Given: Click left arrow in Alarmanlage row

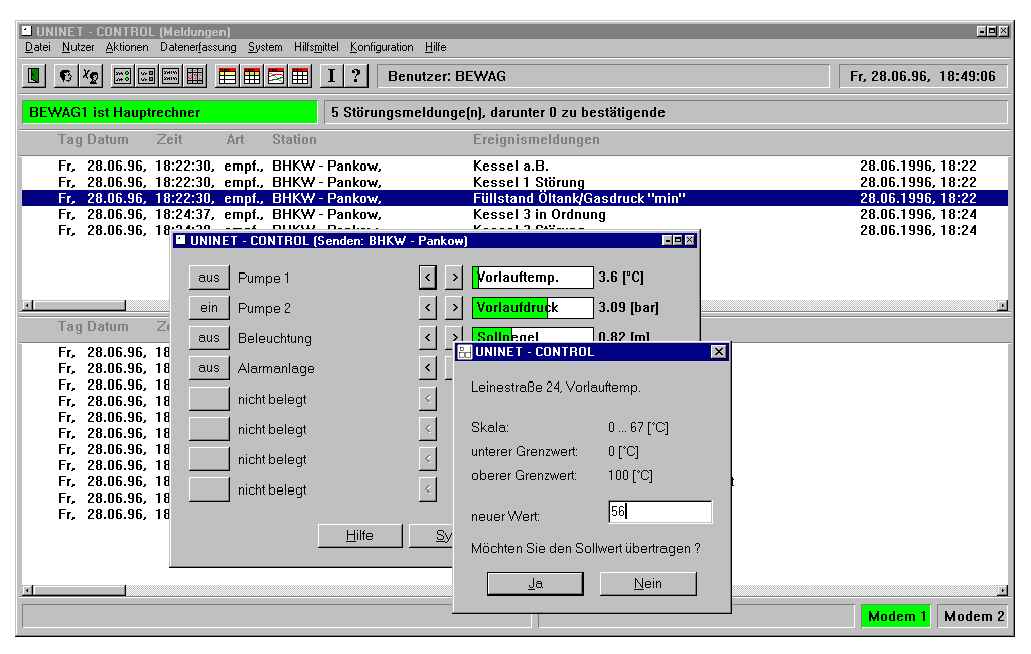Looking at the screenshot, I should tap(427, 368).
